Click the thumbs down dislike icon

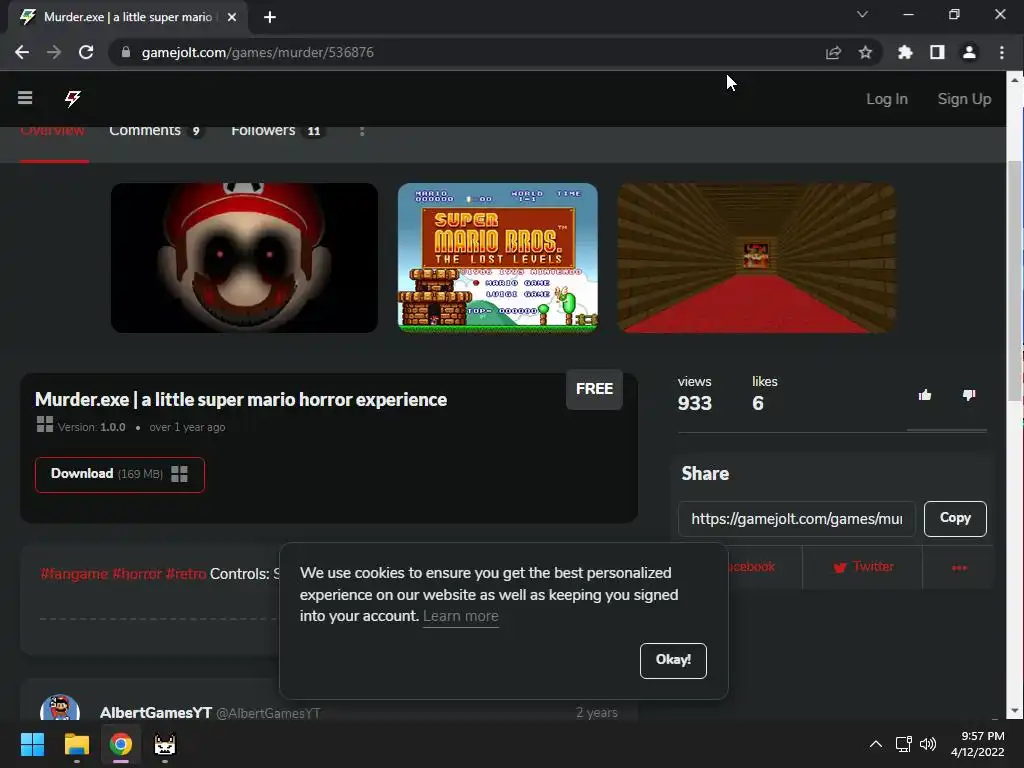tap(969, 395)
